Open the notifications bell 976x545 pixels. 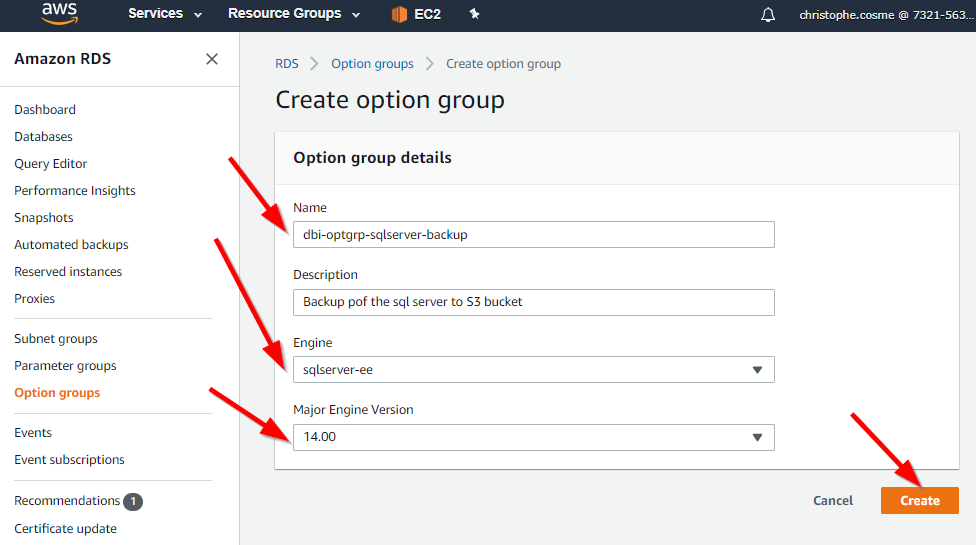(768, 14)
